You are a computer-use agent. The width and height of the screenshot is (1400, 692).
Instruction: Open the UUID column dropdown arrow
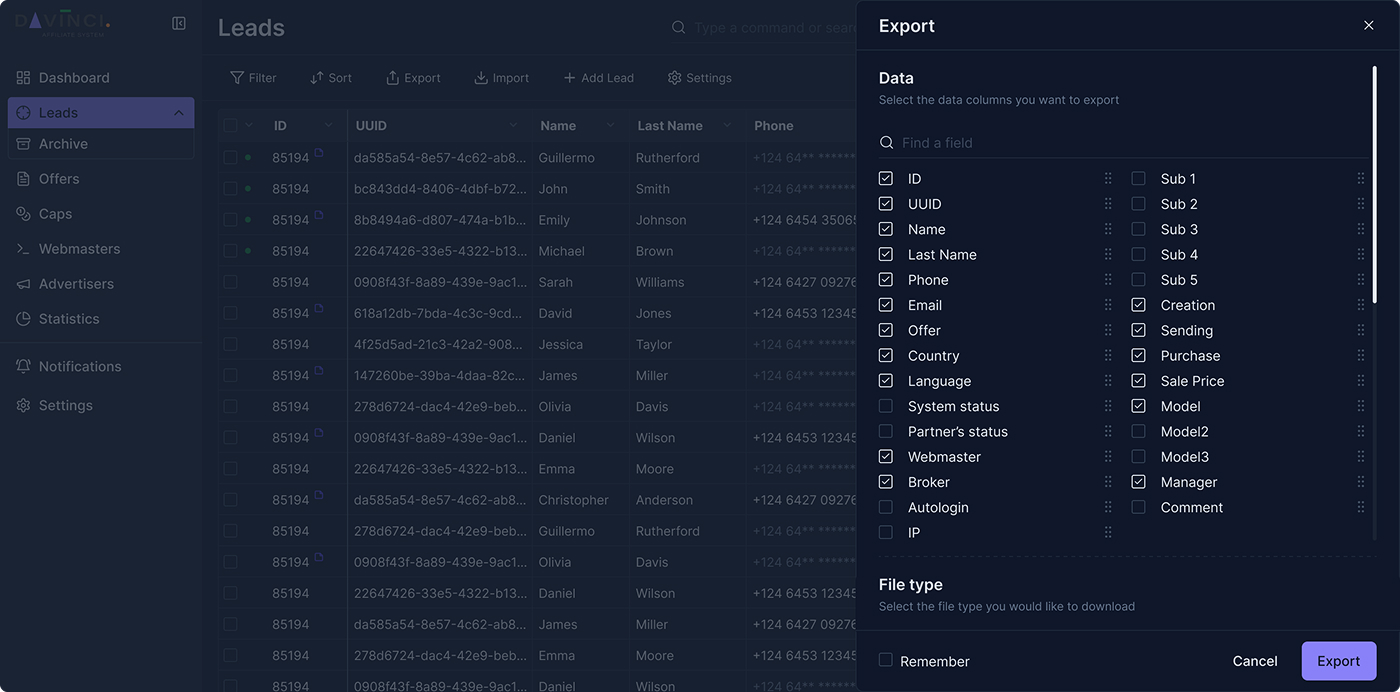pos(513,125)
